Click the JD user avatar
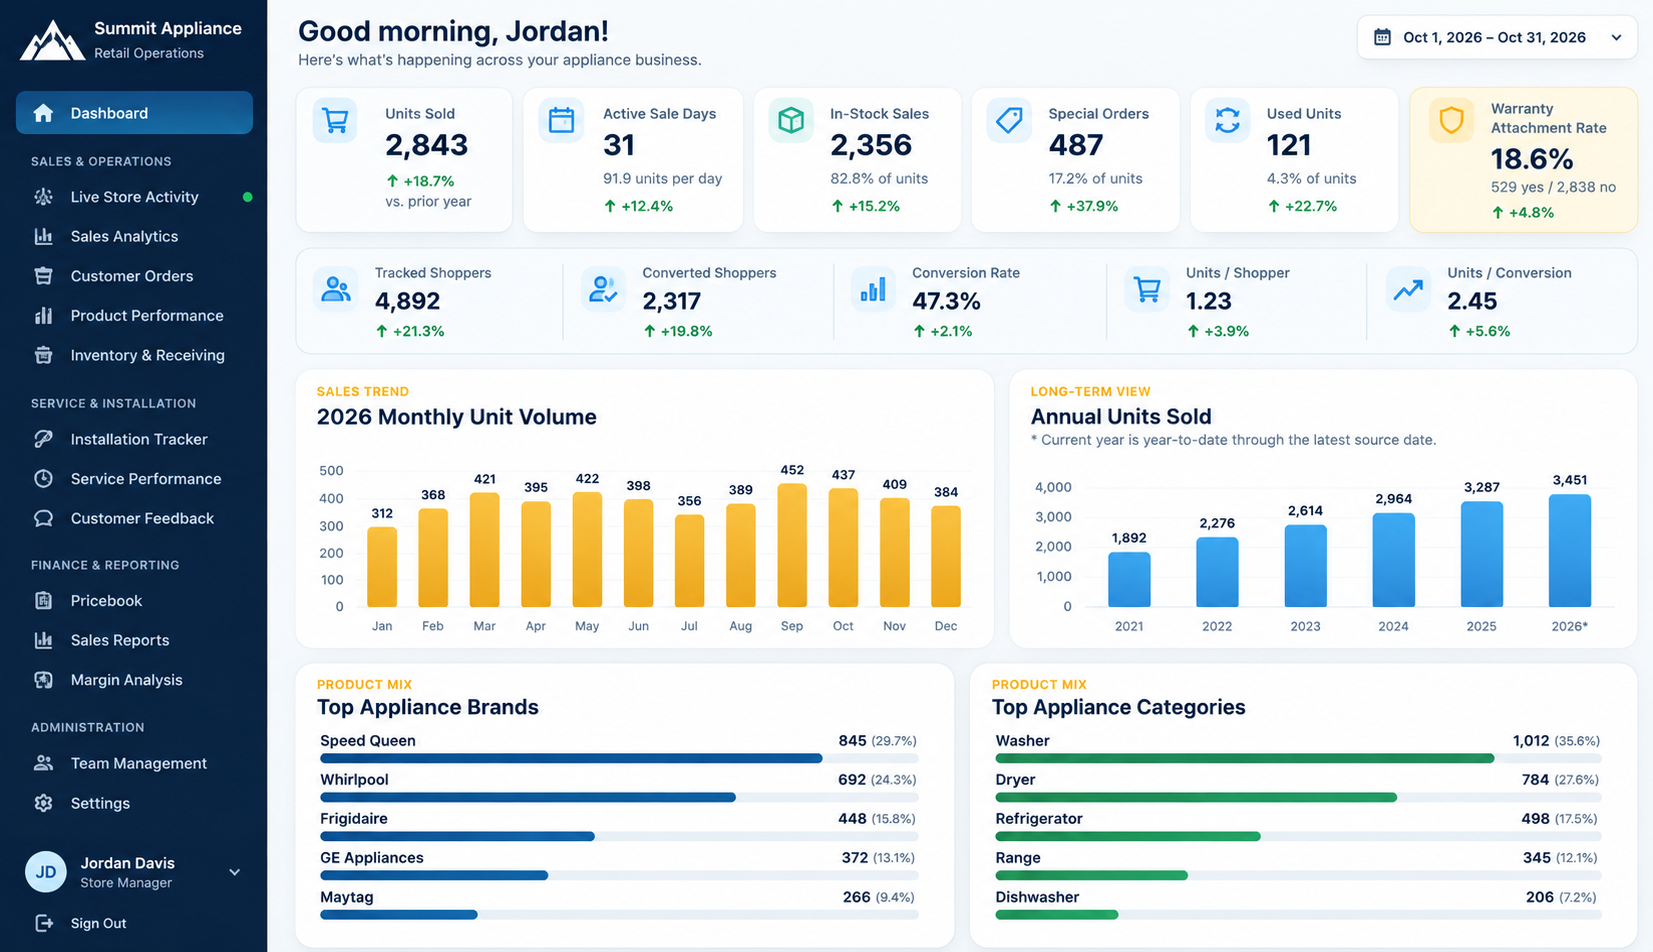 (46, 872)
